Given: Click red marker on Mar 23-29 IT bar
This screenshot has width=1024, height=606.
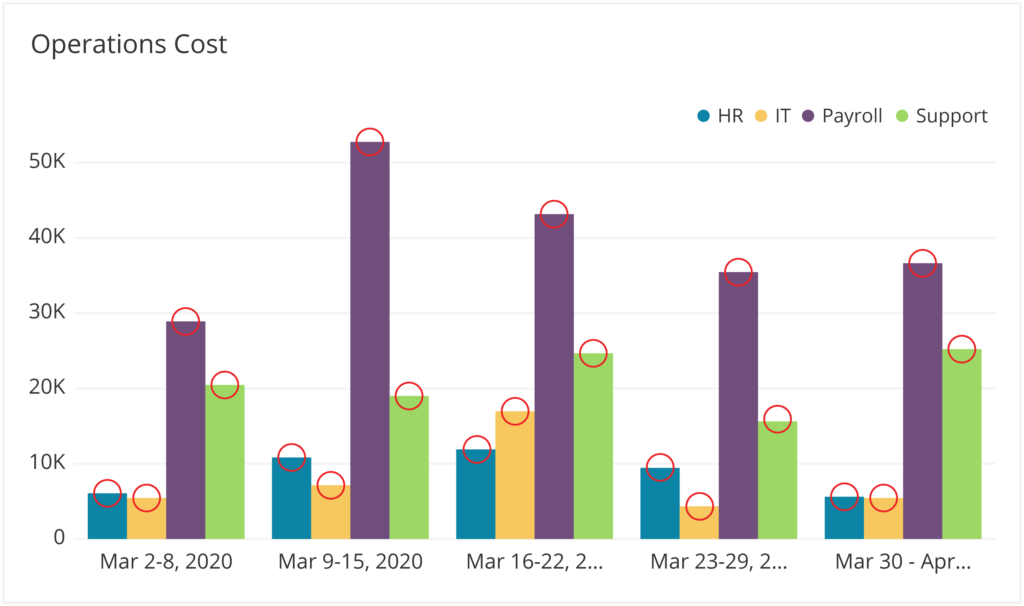Looking at the screenshot, I should tap(699, 506).
